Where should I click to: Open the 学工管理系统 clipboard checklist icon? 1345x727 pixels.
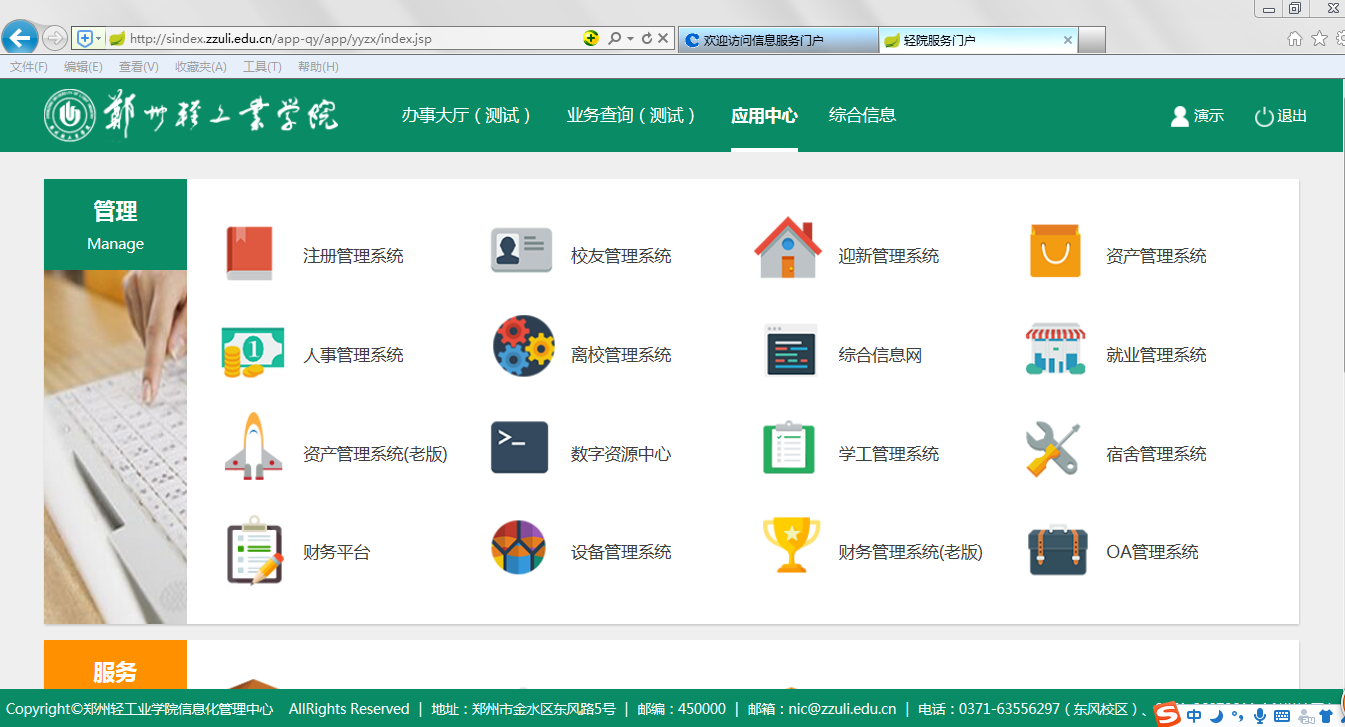(789, 447)
